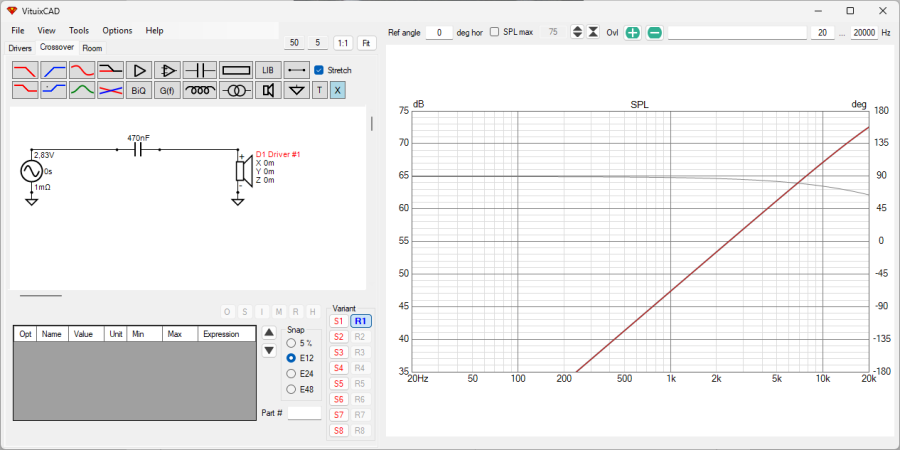Move part up with up arrow button
900x450 pixels.
(269, 332)
